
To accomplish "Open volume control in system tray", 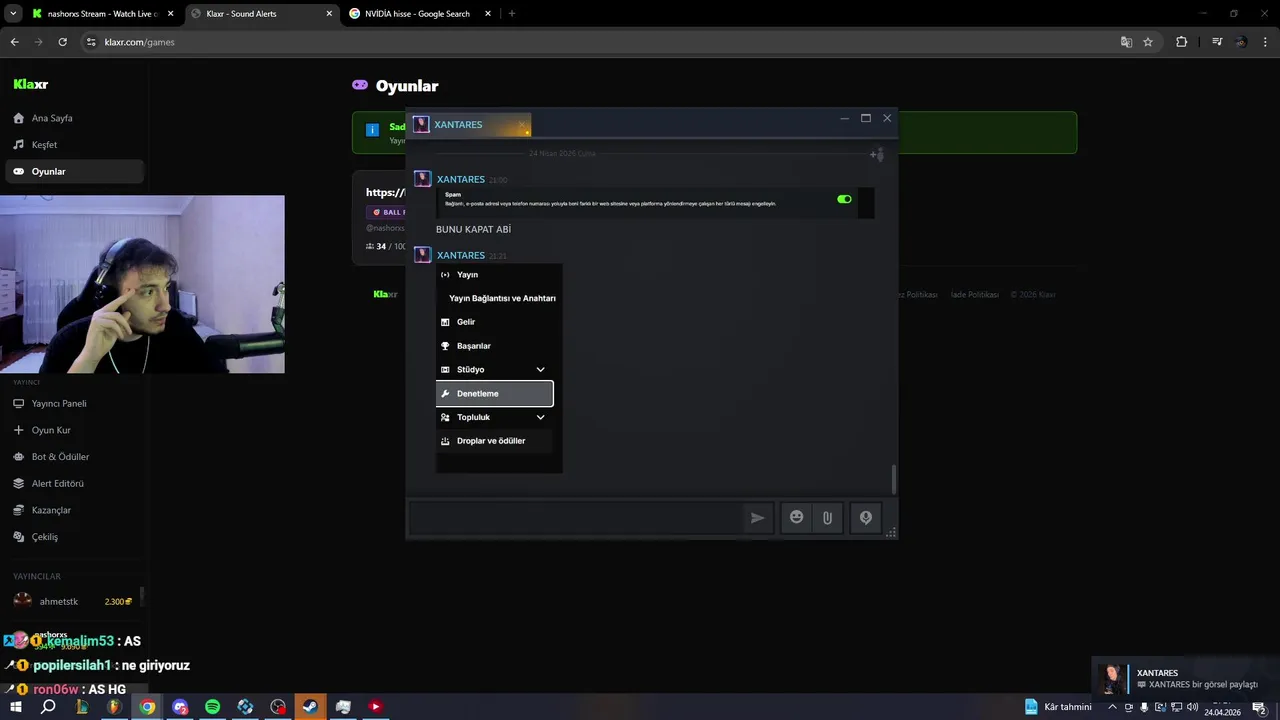I will click(x=1192, y=707).
